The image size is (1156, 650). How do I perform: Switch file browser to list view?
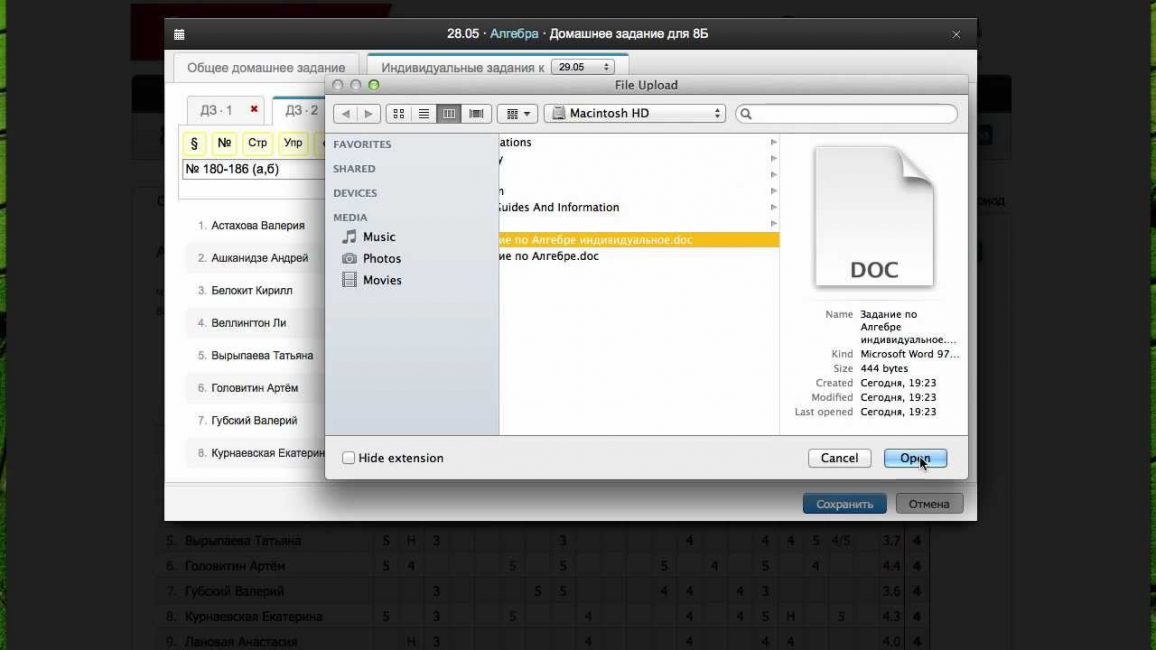(424, 113)
